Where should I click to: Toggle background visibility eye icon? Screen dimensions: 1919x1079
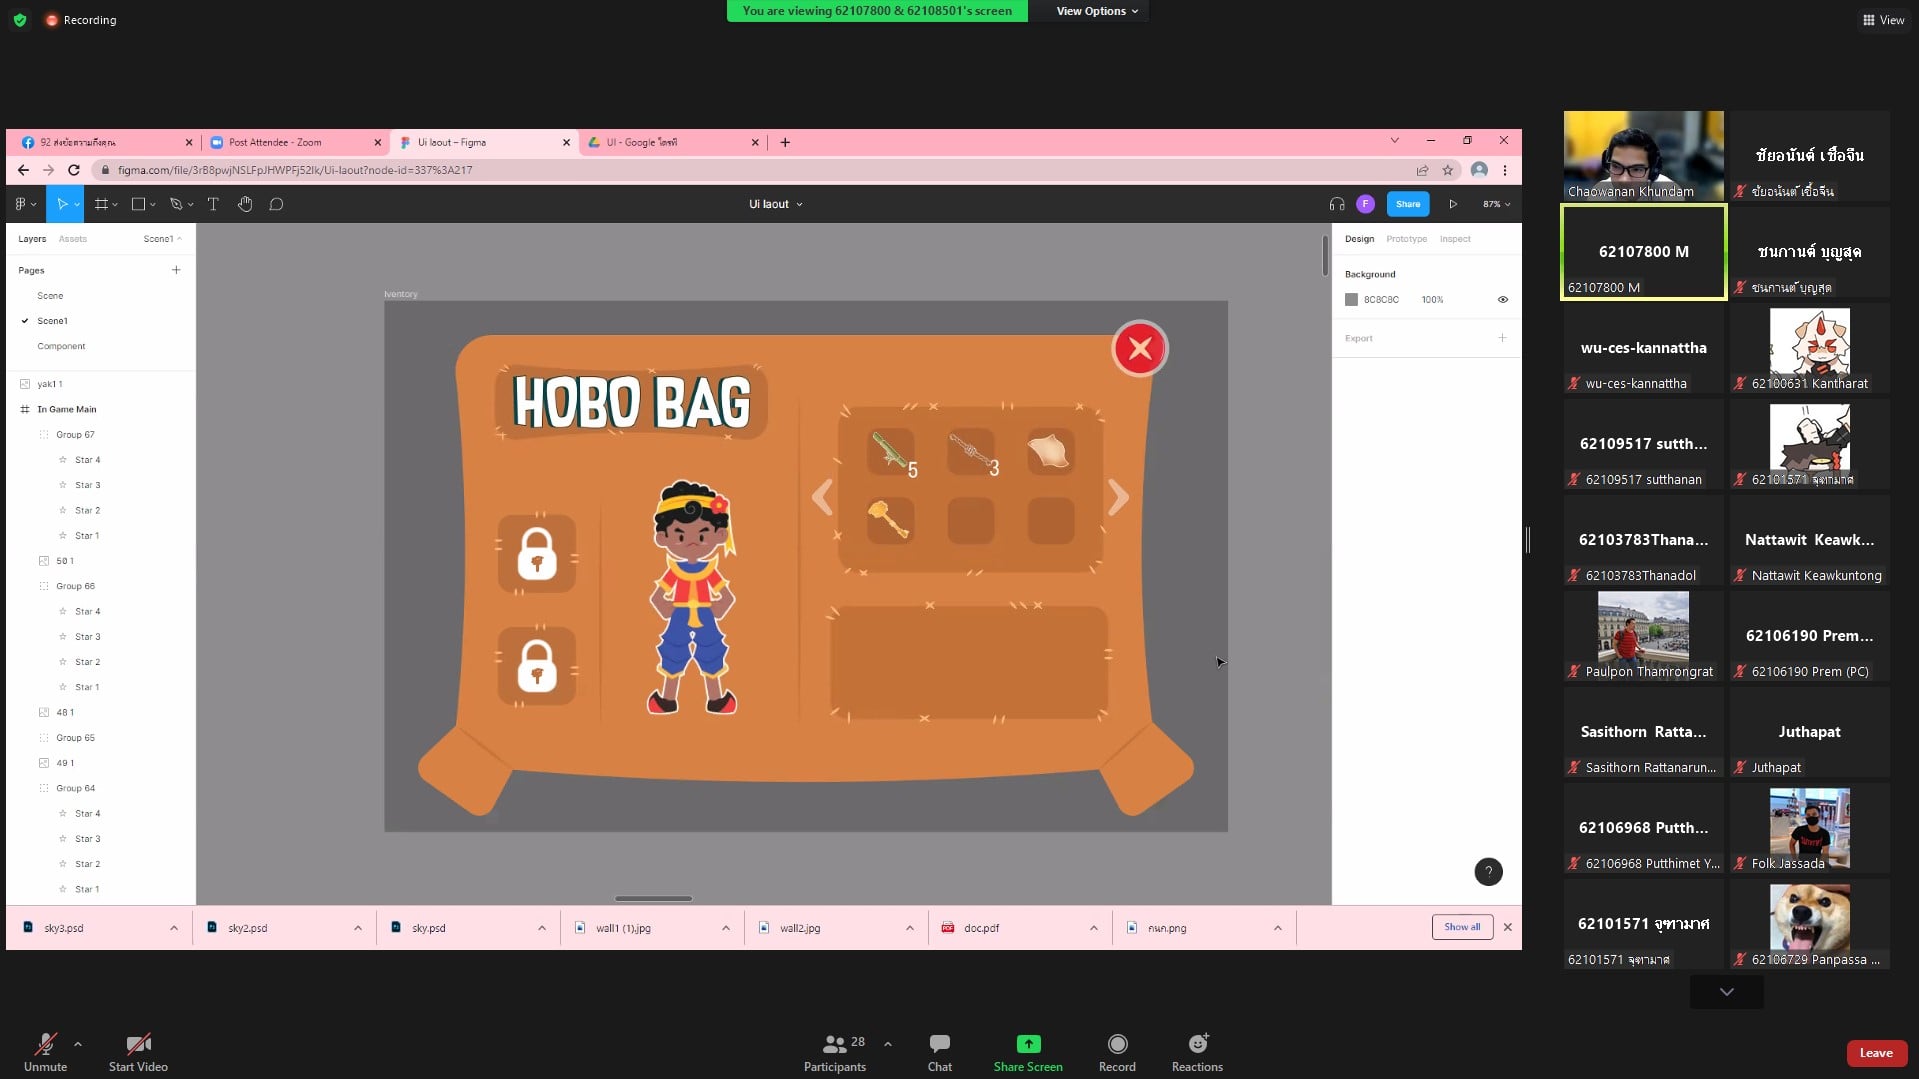point(1502,300)
